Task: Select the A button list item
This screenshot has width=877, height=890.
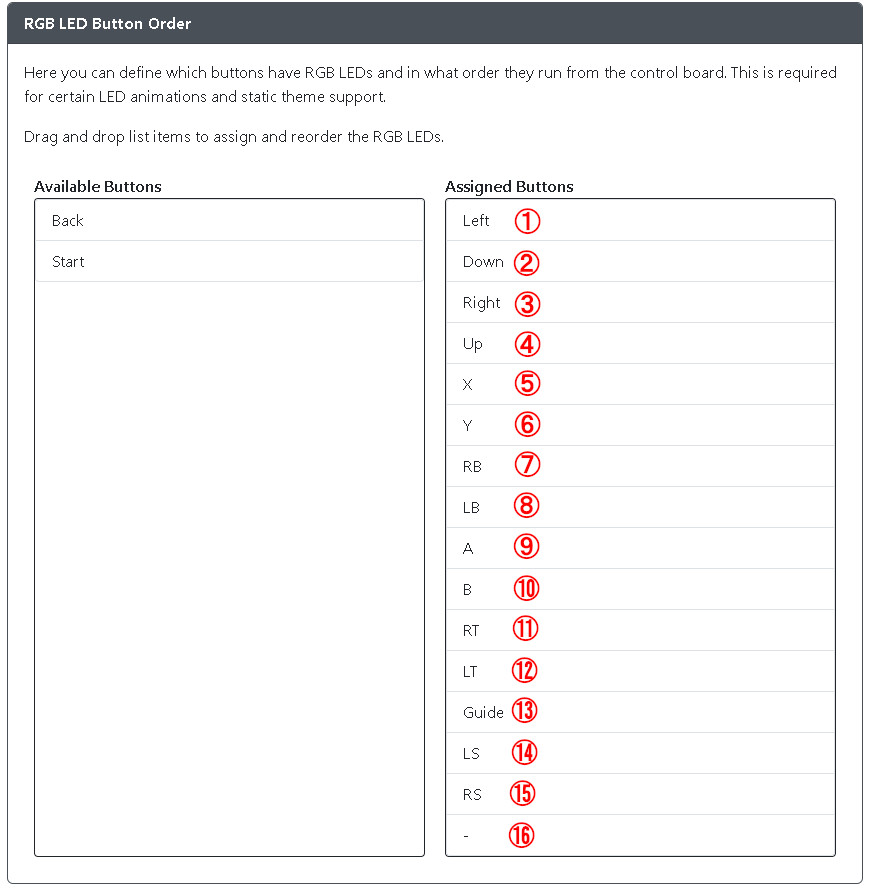Action: click(x=640, y=548)
